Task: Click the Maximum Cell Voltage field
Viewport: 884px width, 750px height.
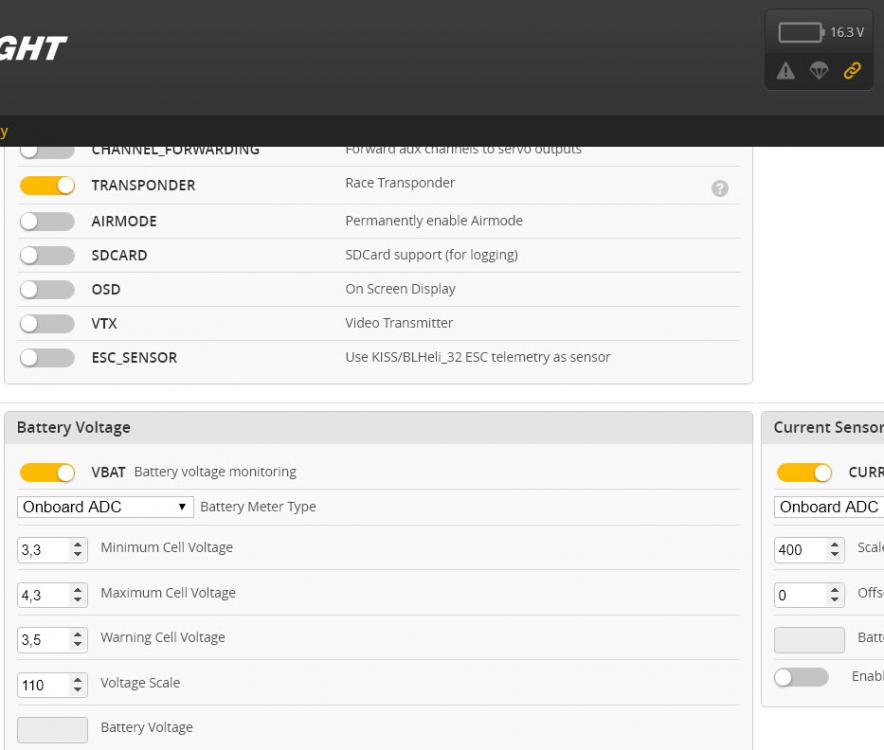Action: 43,594
